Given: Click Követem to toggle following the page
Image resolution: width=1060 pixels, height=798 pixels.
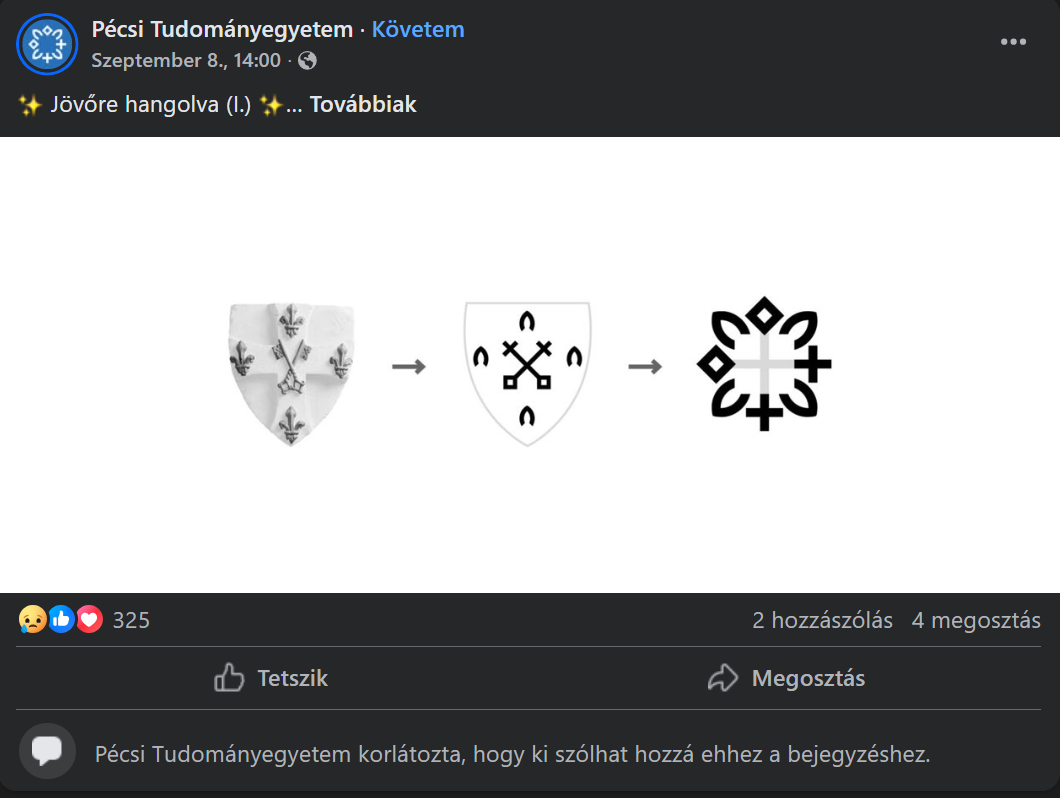Looking at the screenshot, I should click(418, 29).
